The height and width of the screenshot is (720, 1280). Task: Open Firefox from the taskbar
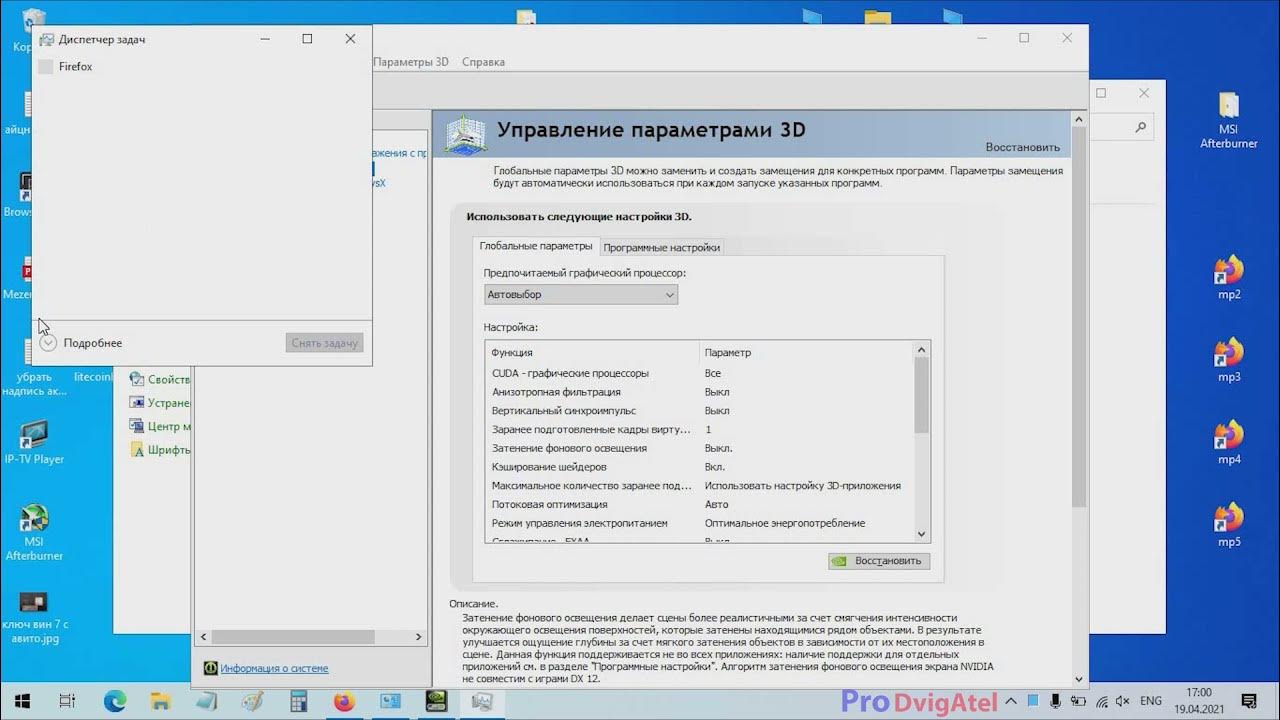coord(344,702)
